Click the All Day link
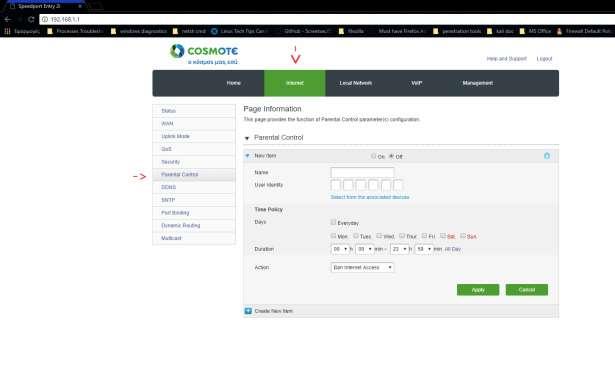The width and height of the screenshot is (615, 365). coord(453,249)
